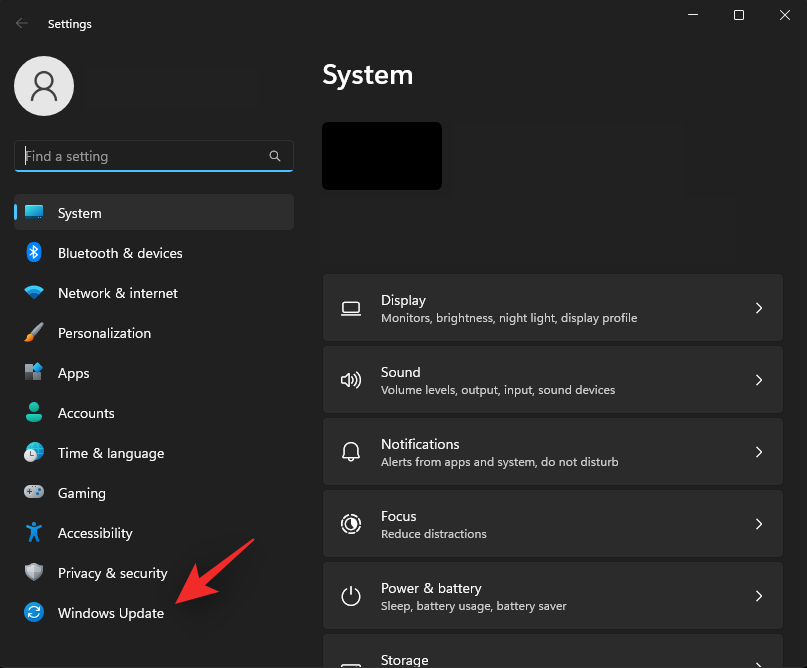Select the Accessibility figure icon
The height and width of the screenshot is (668, 807).
34,533
